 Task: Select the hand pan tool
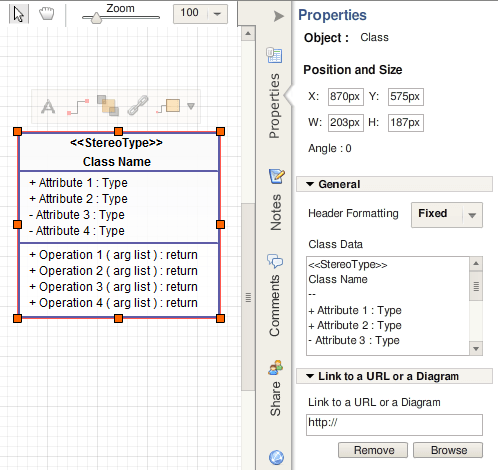47,14
